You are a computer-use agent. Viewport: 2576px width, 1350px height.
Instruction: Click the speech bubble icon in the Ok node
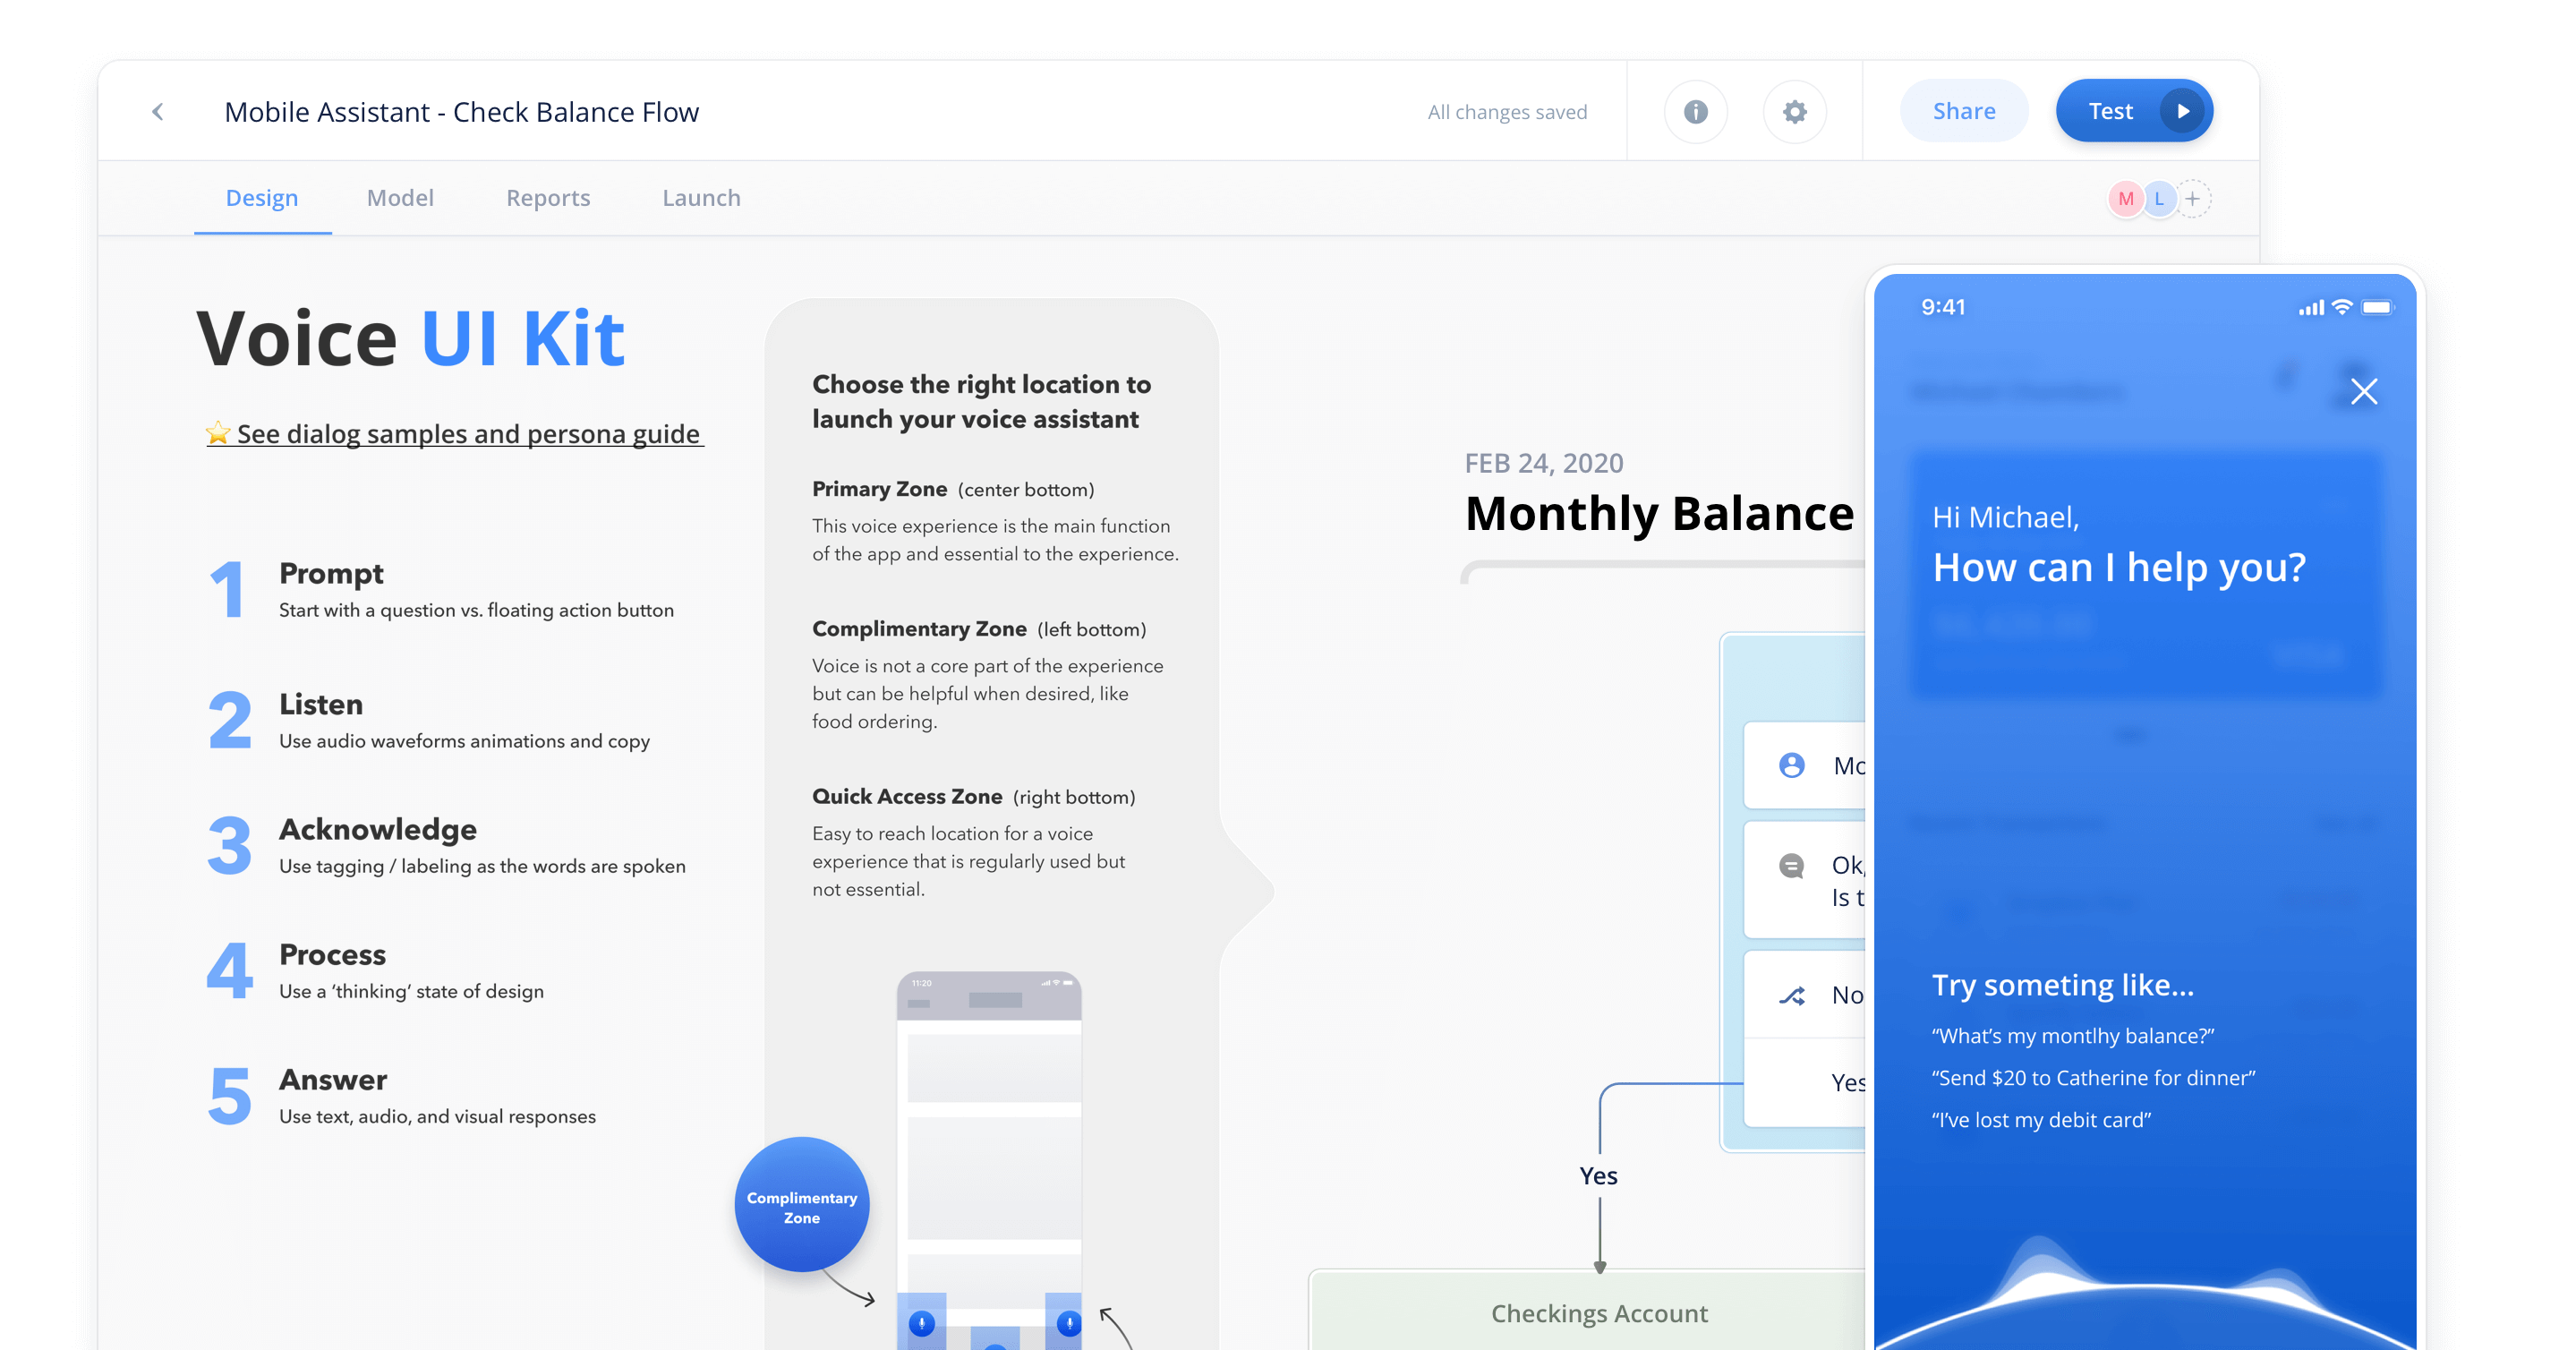tap(1791, 866)
